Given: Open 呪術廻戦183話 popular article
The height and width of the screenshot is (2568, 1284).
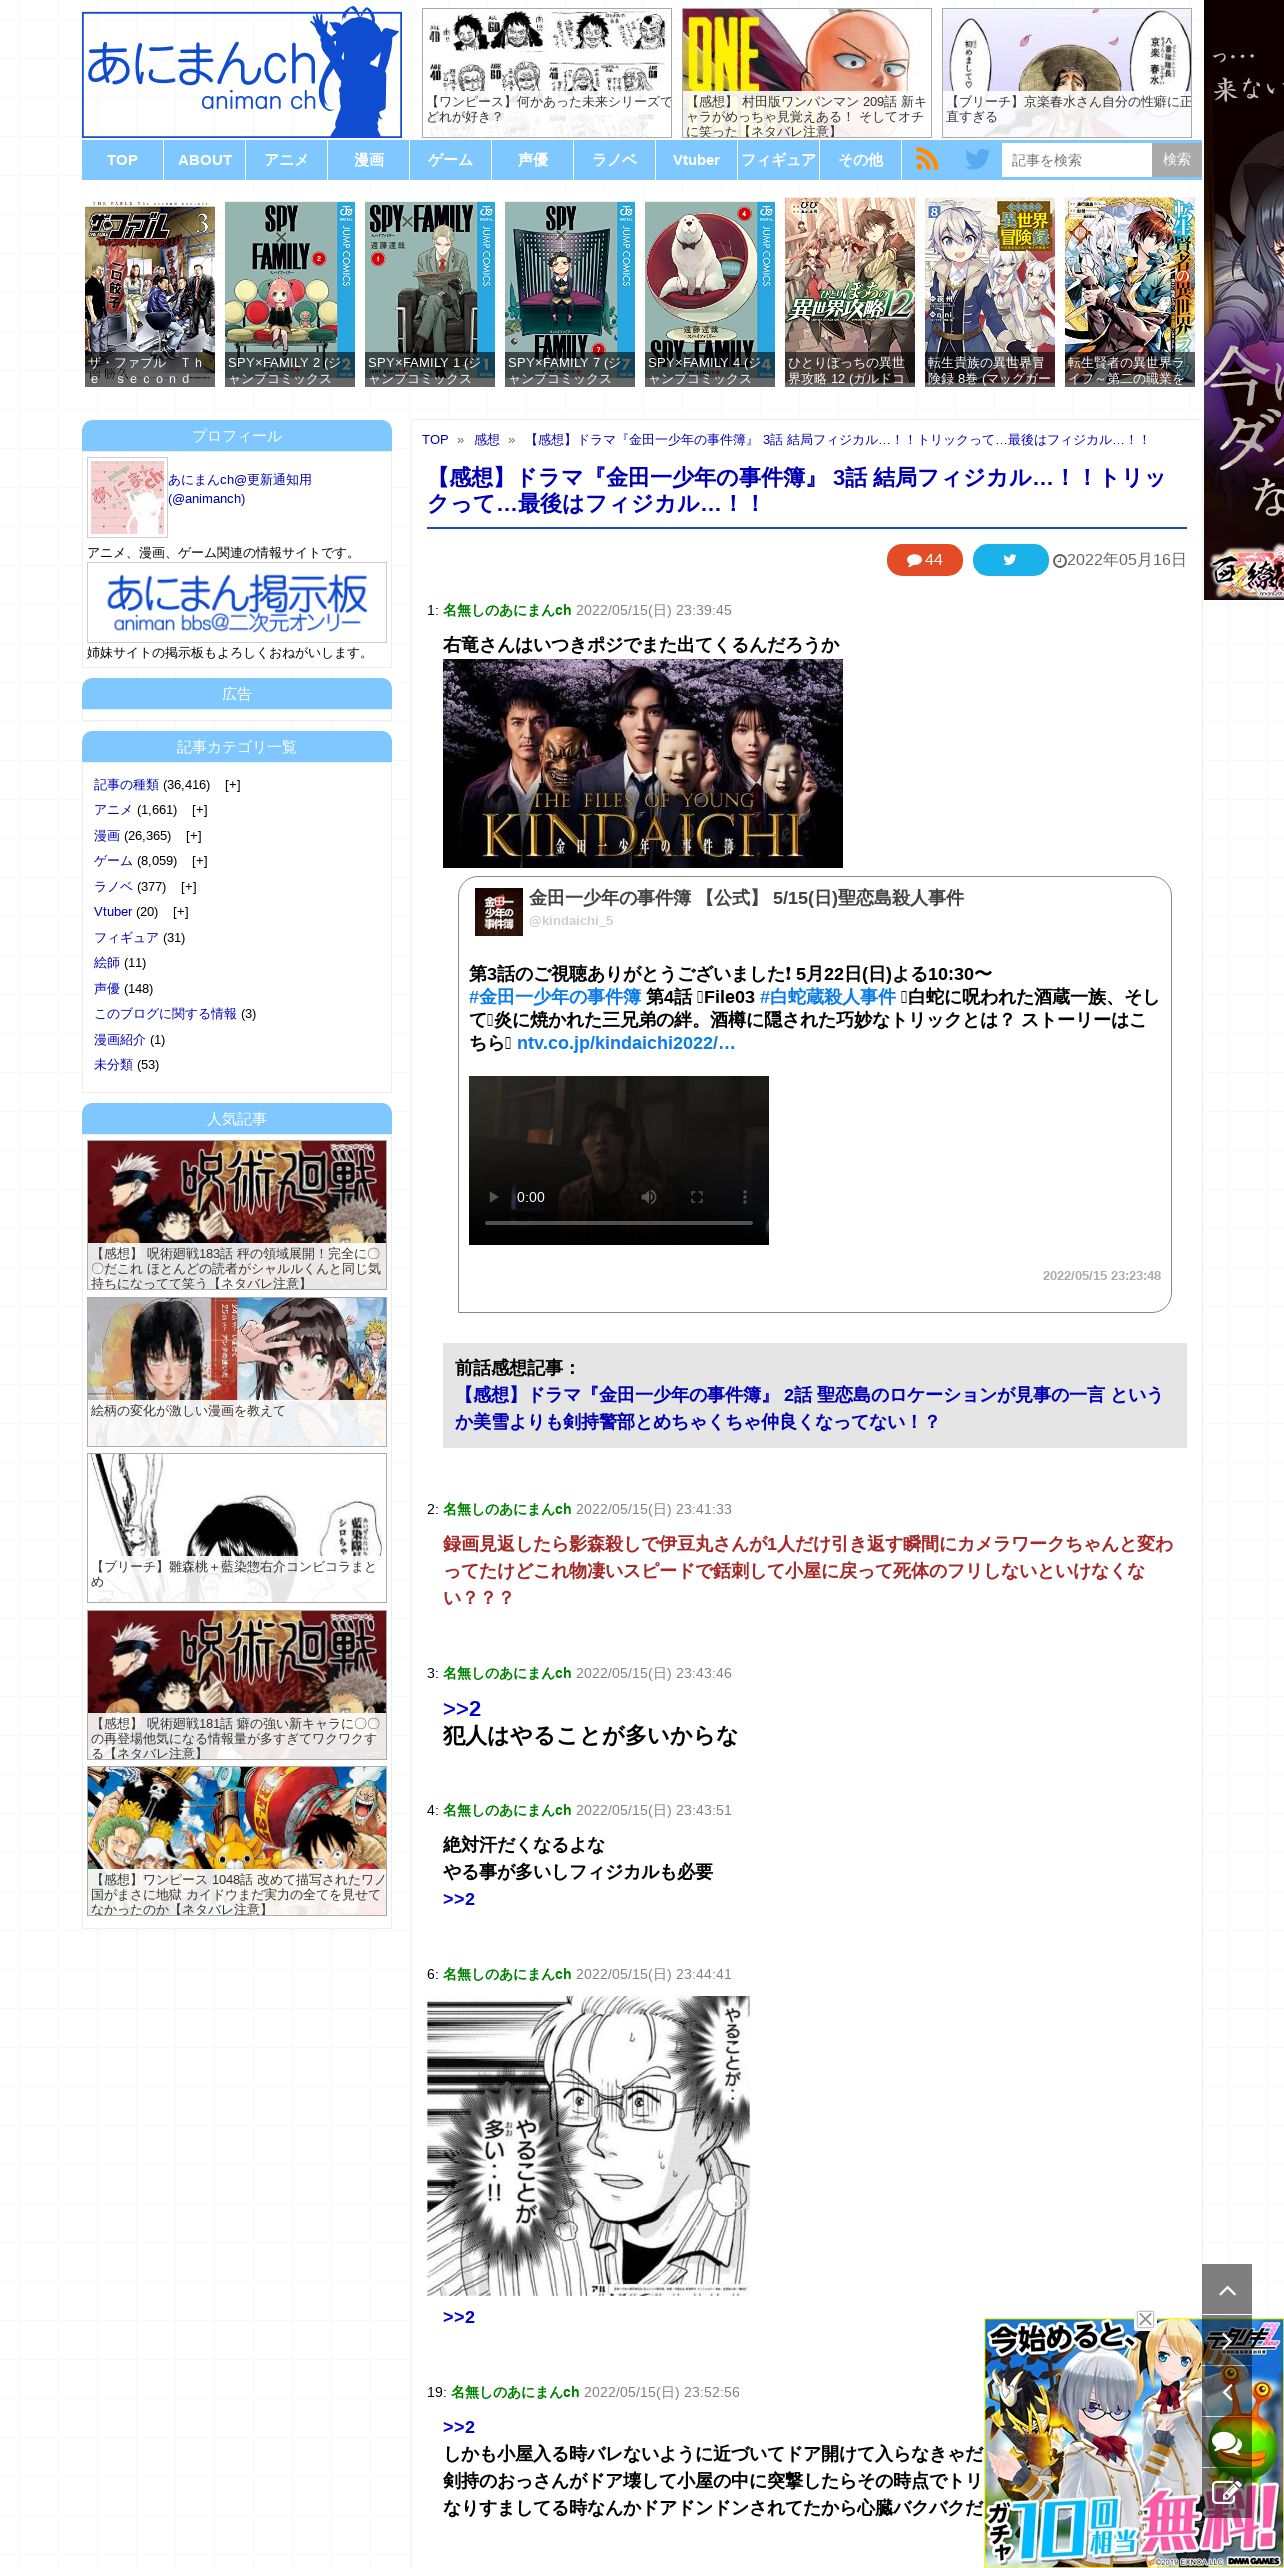Looking at the screenshot, I should [237, 1215].
